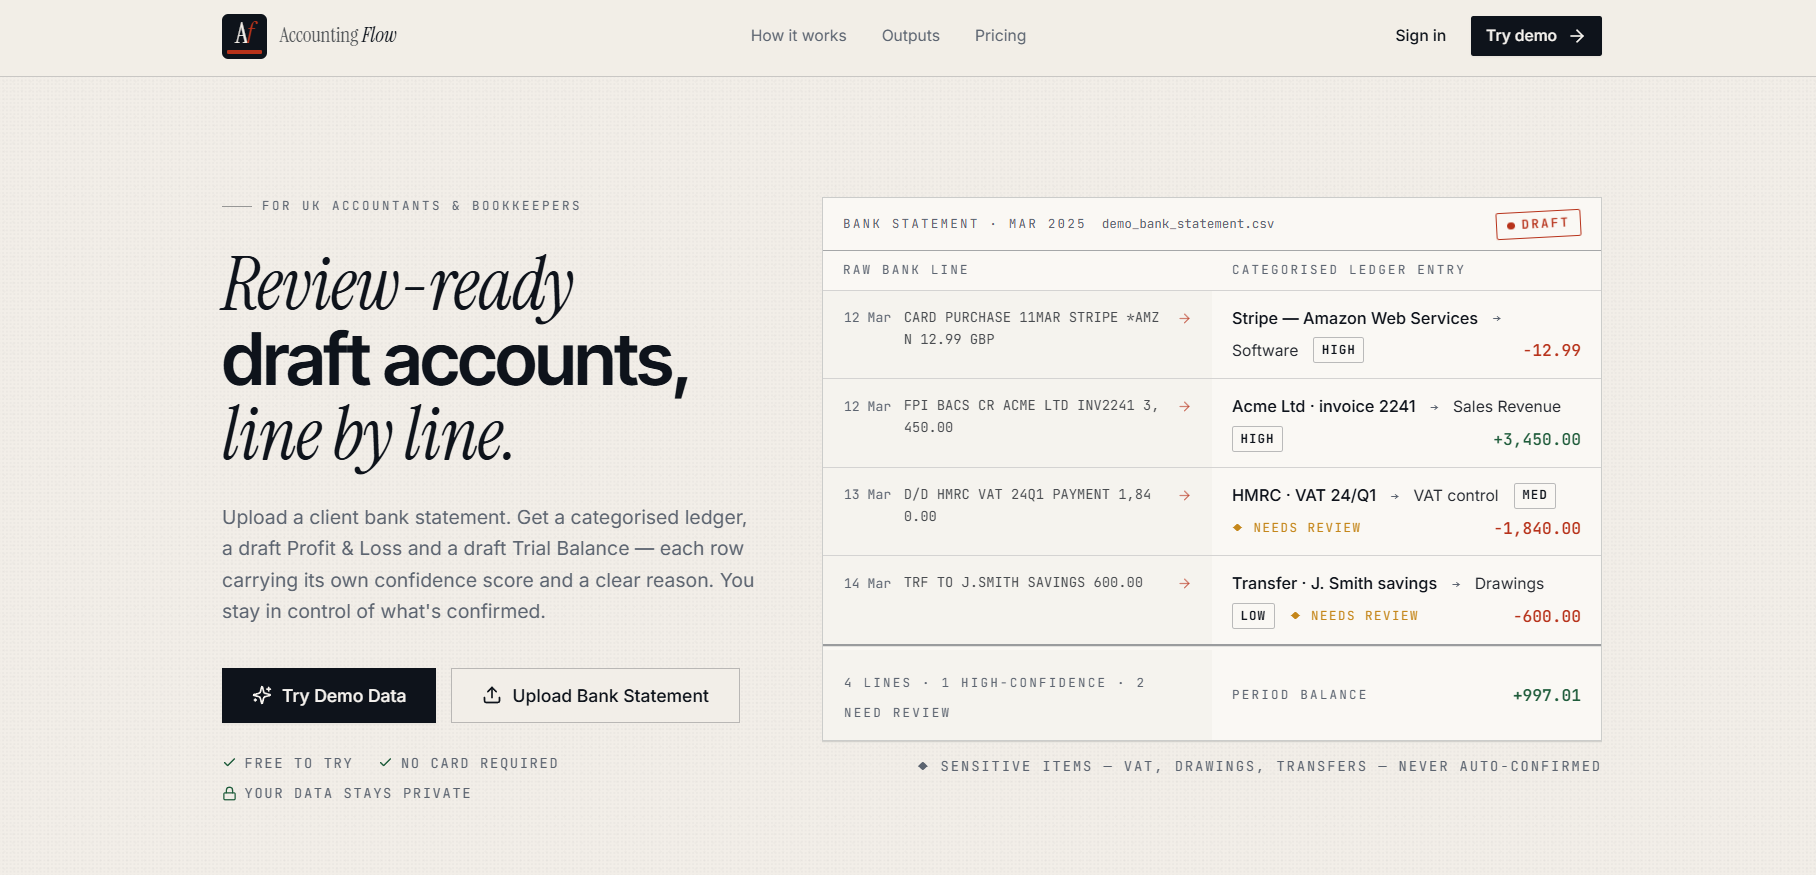The width and height of the screenshot is (1816, 875).
Task: Click the SENSITIVE ITEMS never auto-confirmed note
Action: pos(1270,766)
